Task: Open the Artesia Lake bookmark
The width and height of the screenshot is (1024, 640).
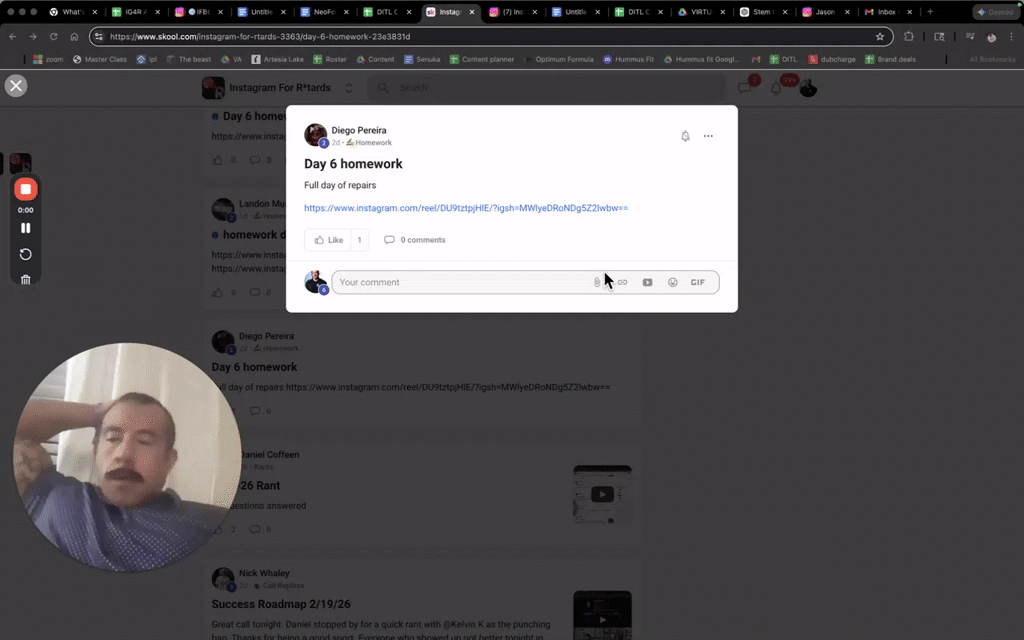Action: pyautogui.click(x=278, y=59)
